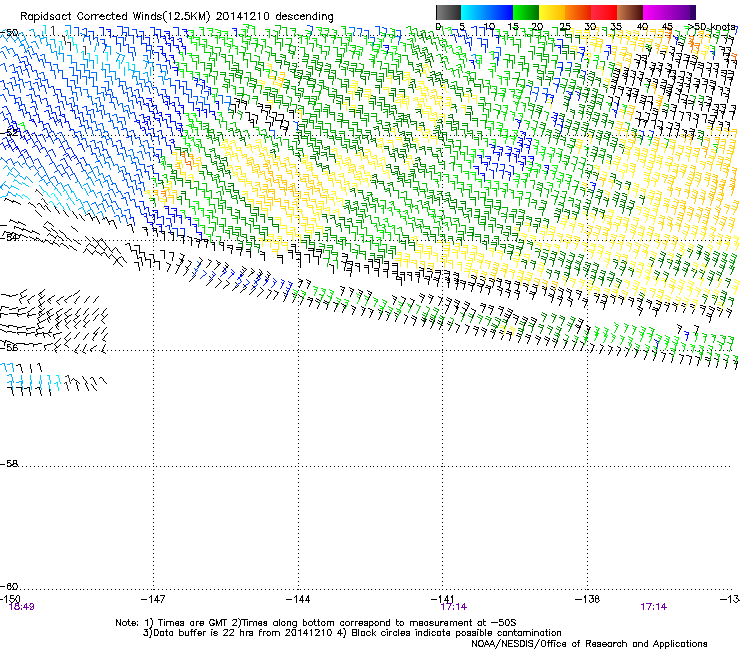The width and height of the screenshot is (740, 650).
Task: Click the -58 latitude axis label
Action: [x=9, y=464]
